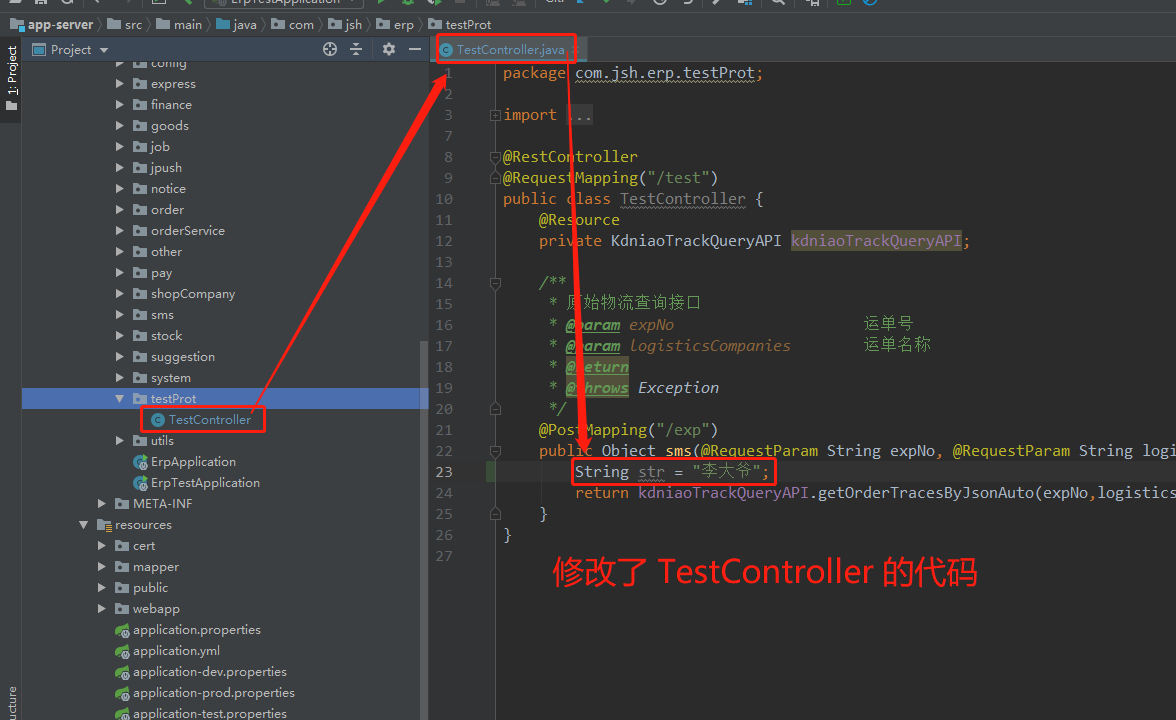Select the webapp folder
Screen dimensions: 1176x720
pos(155,609)
